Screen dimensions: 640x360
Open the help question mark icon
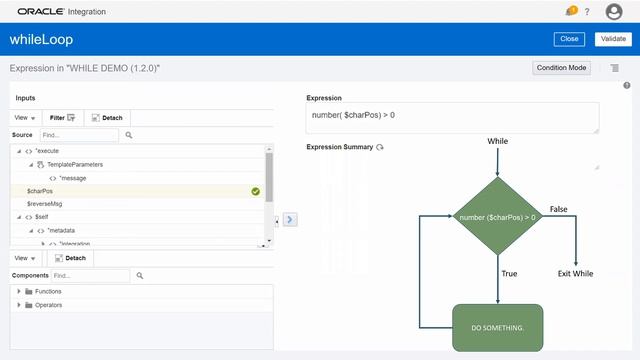[x=587, y=12]
